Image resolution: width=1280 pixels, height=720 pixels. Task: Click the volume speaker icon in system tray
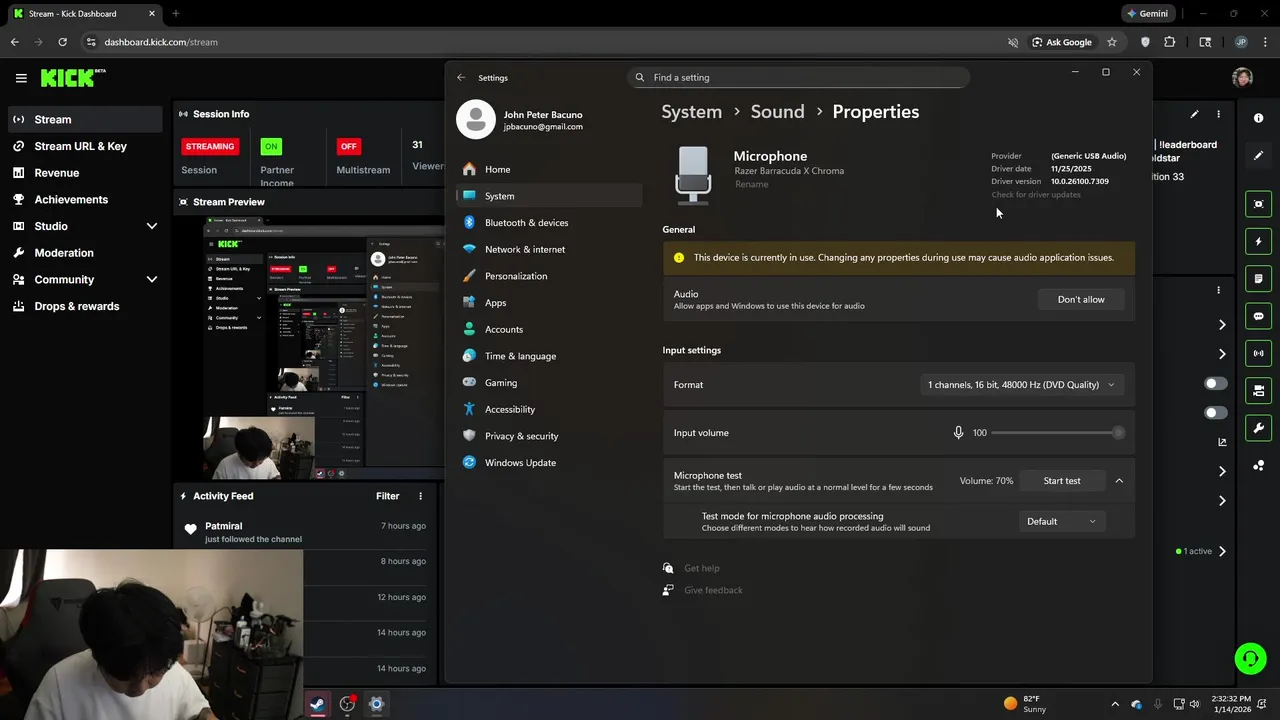[1194, 704]
